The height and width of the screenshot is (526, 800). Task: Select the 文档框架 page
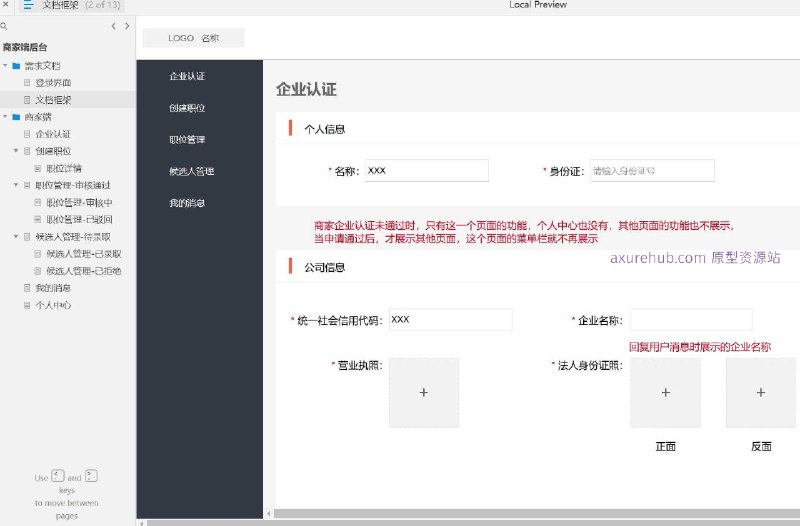[x=53, y=100]
